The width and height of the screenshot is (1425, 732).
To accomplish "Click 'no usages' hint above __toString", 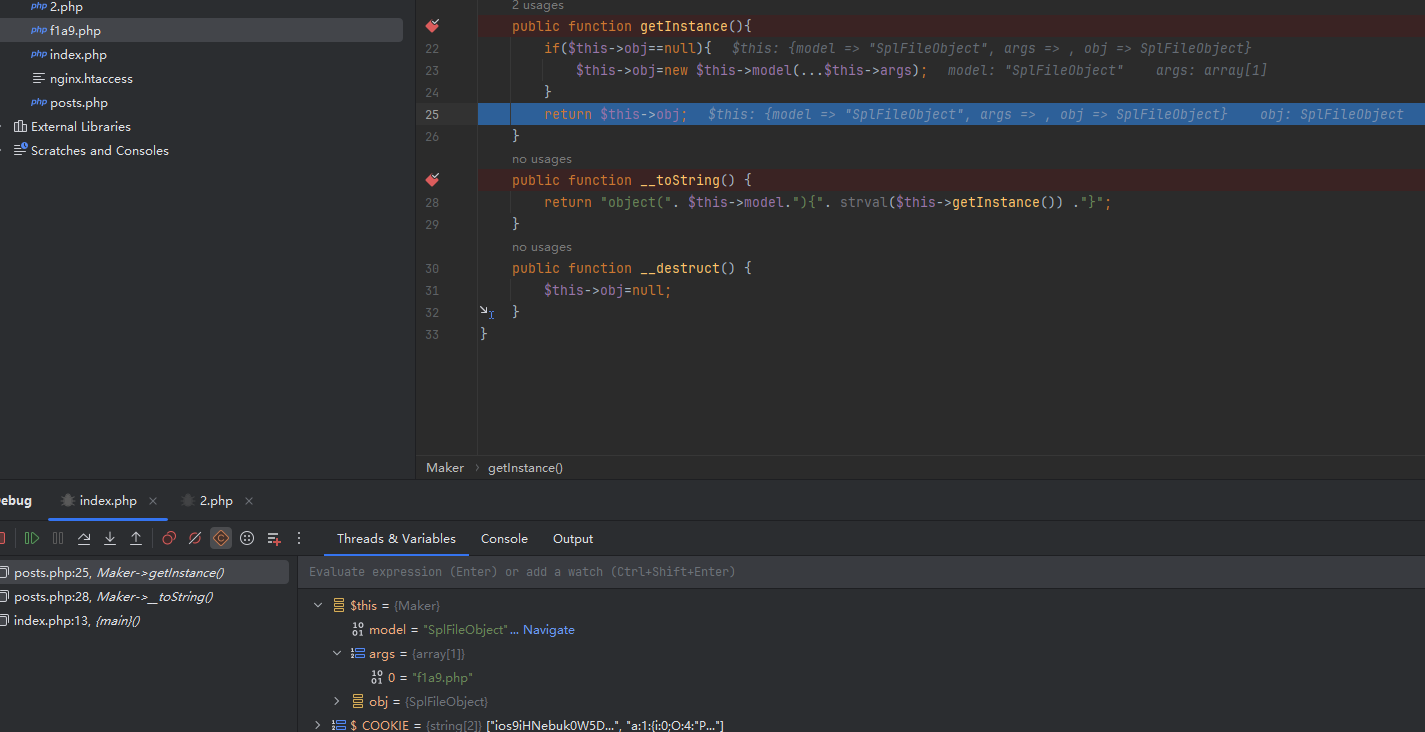I will [x=542, y=159].
